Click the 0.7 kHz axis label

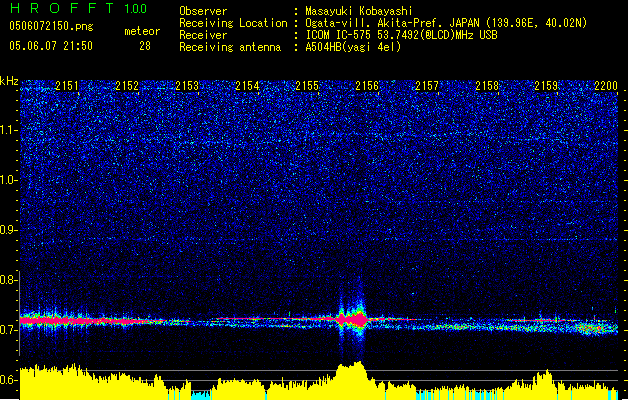click(x=9, y=330)
